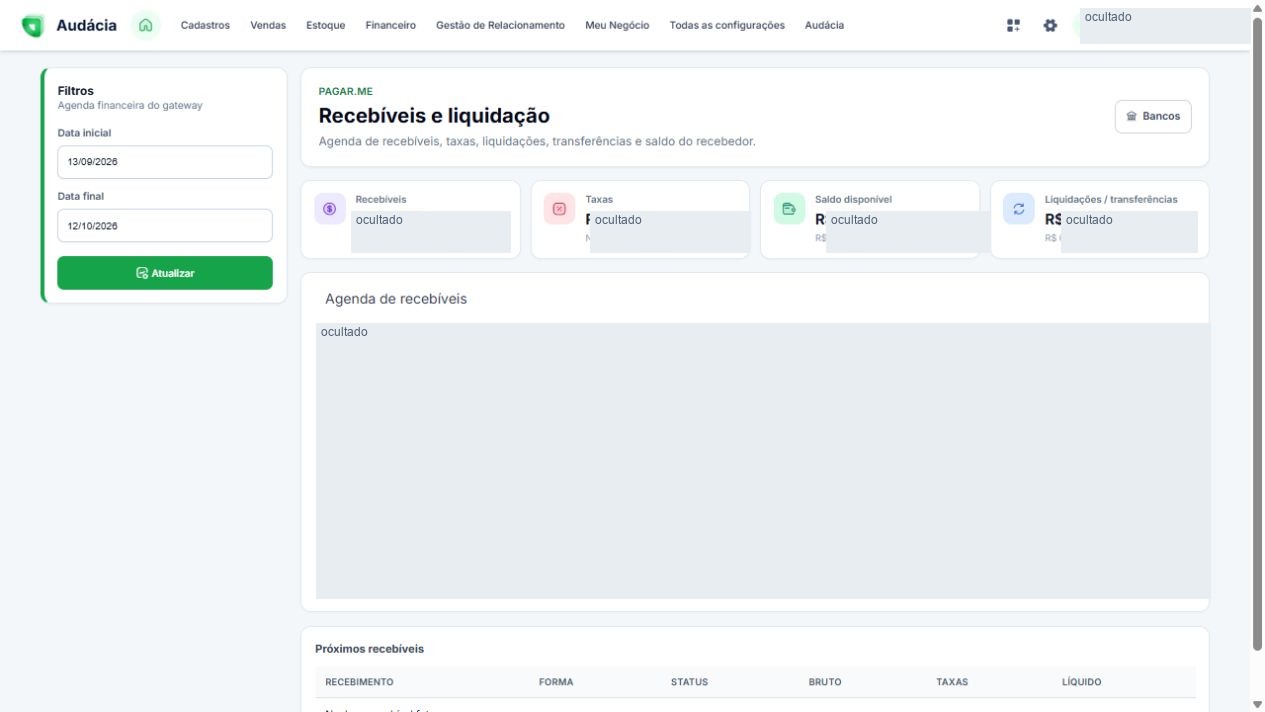The height and width of the screenshot is (712, 1265).
Task: Click the TAXAS column header
Action: pyautogui.click(x=952, y=682)
